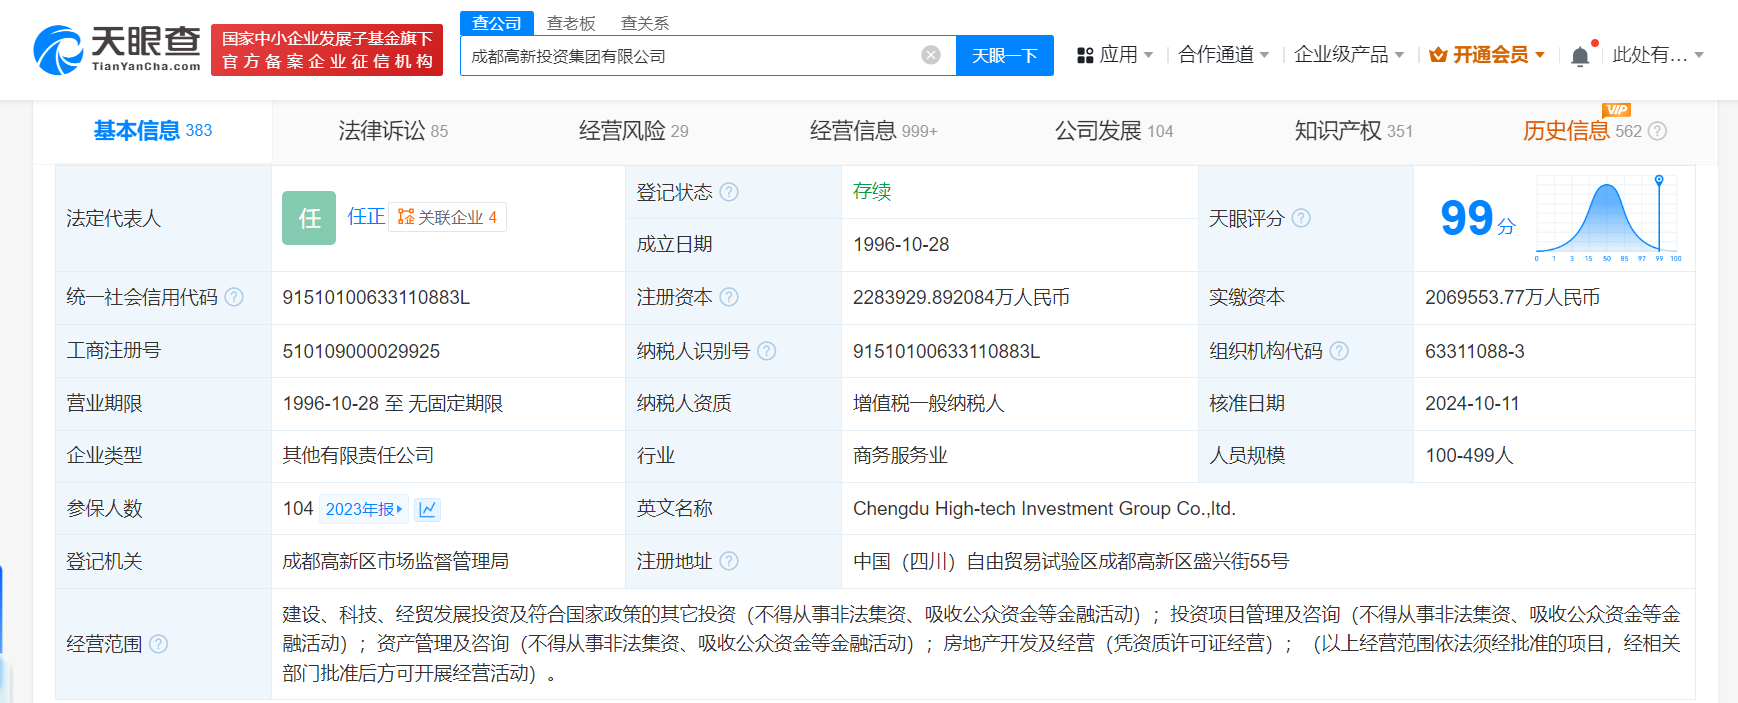Click the registered address 盛兴街55号
The width and height of the screenshot is (1738, 703).
(x=1071, y=561)
